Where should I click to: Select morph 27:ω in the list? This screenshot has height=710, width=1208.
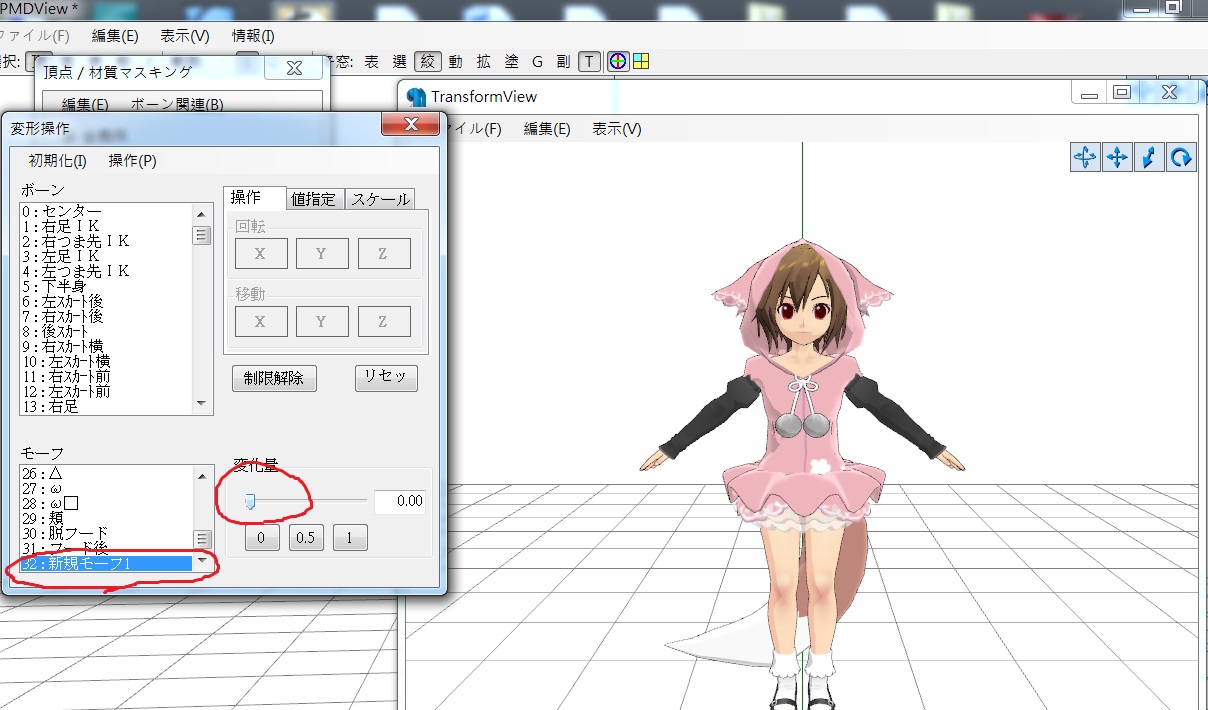click(105, 488)
